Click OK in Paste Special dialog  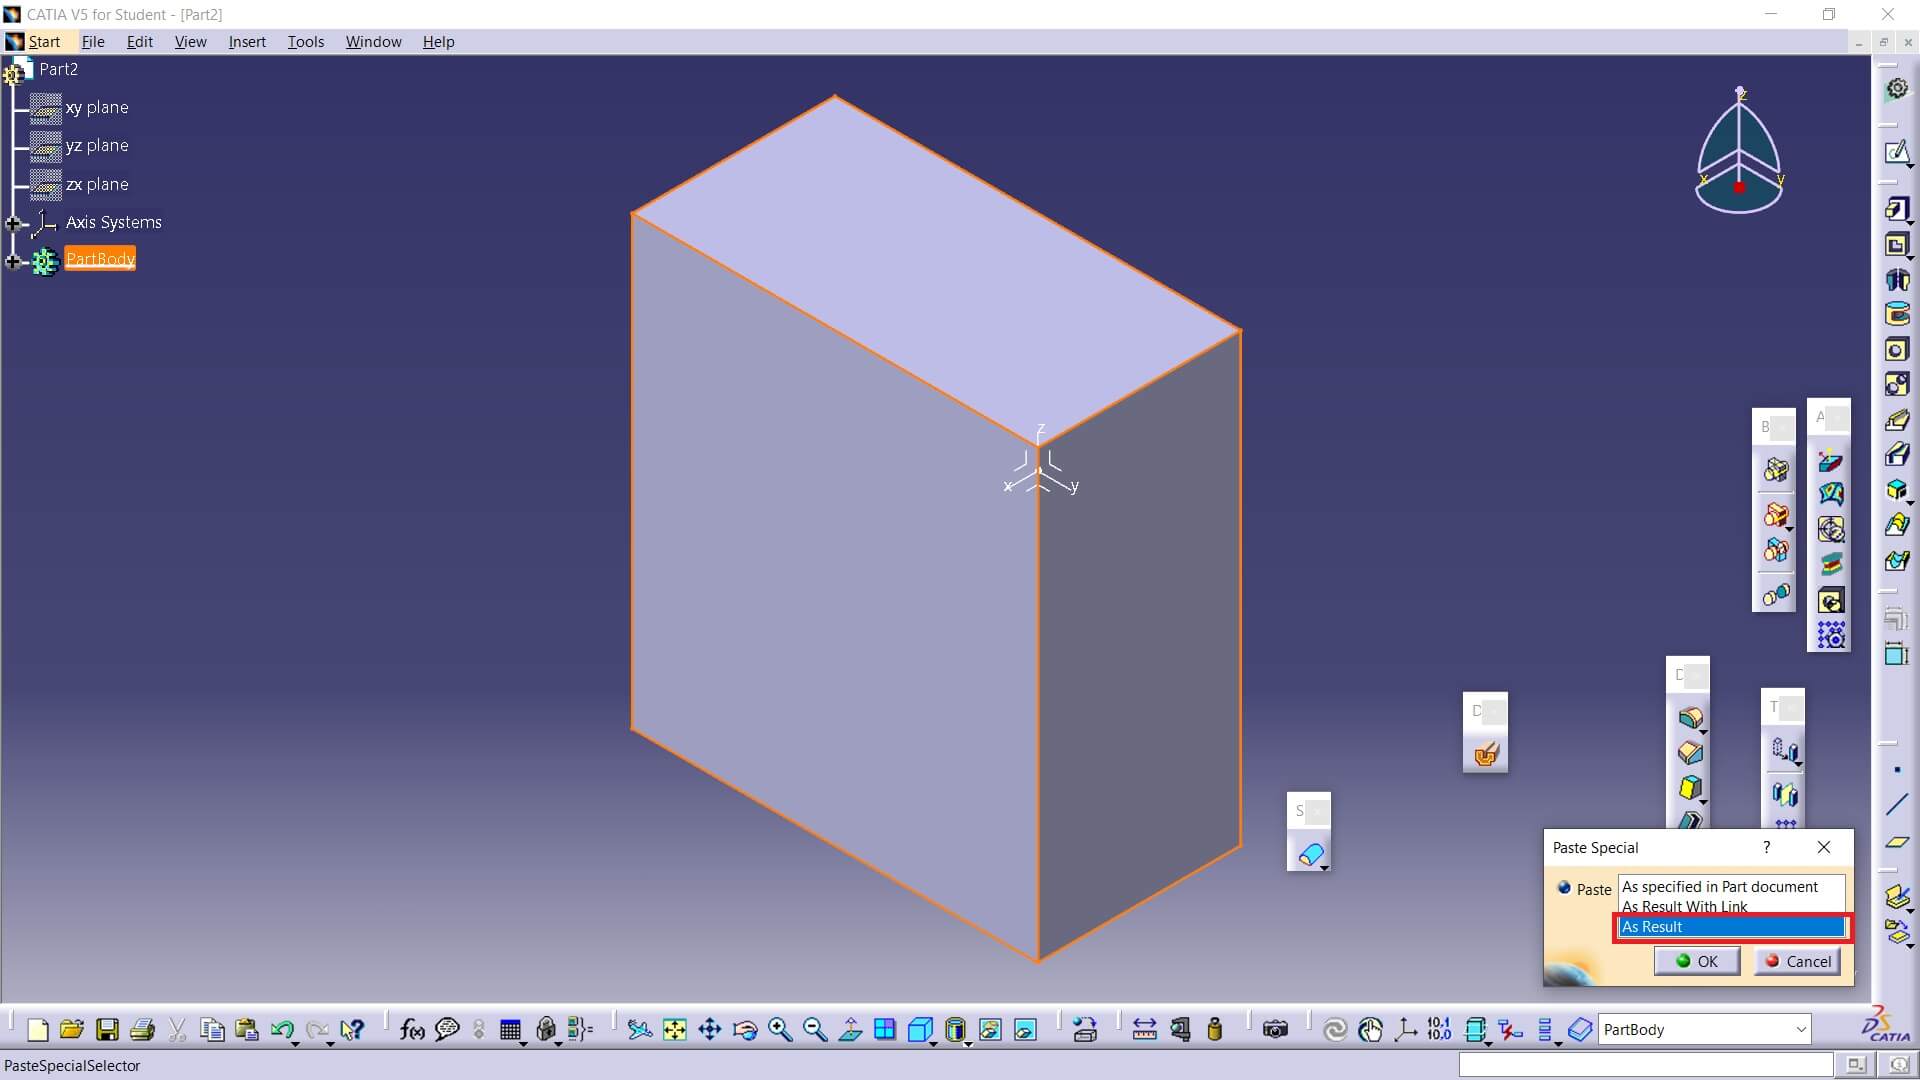point(1697,961)
